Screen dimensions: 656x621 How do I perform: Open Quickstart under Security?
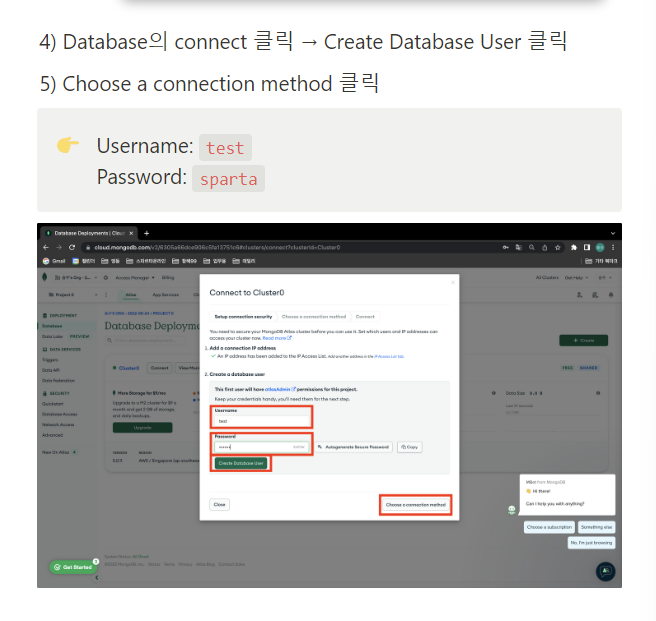click(x=53, y=404)
